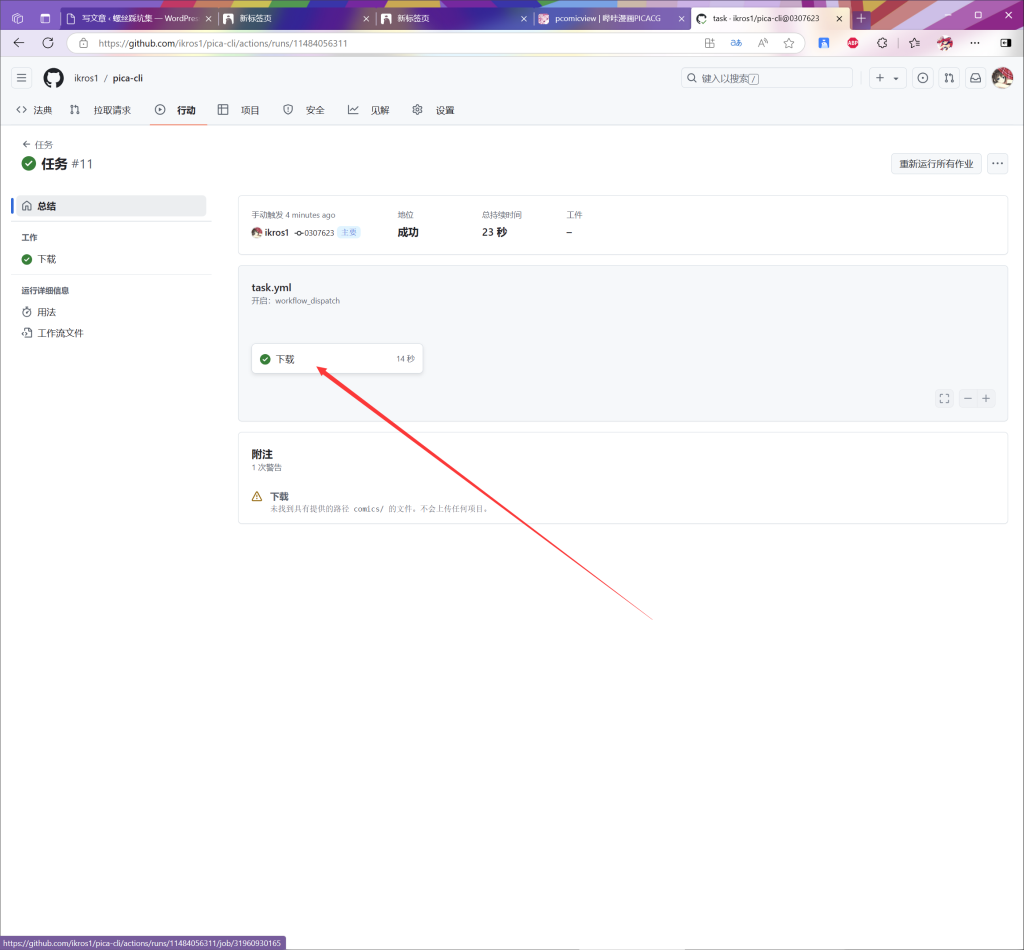Screen dimensions: 1024x950
Task: Open the 设置 Settings tab
Action: 434,110
